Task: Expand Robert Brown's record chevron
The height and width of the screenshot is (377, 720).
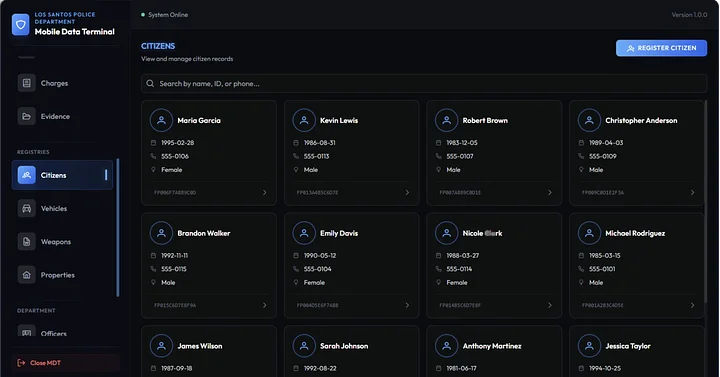Action: (x=550, y=192)
